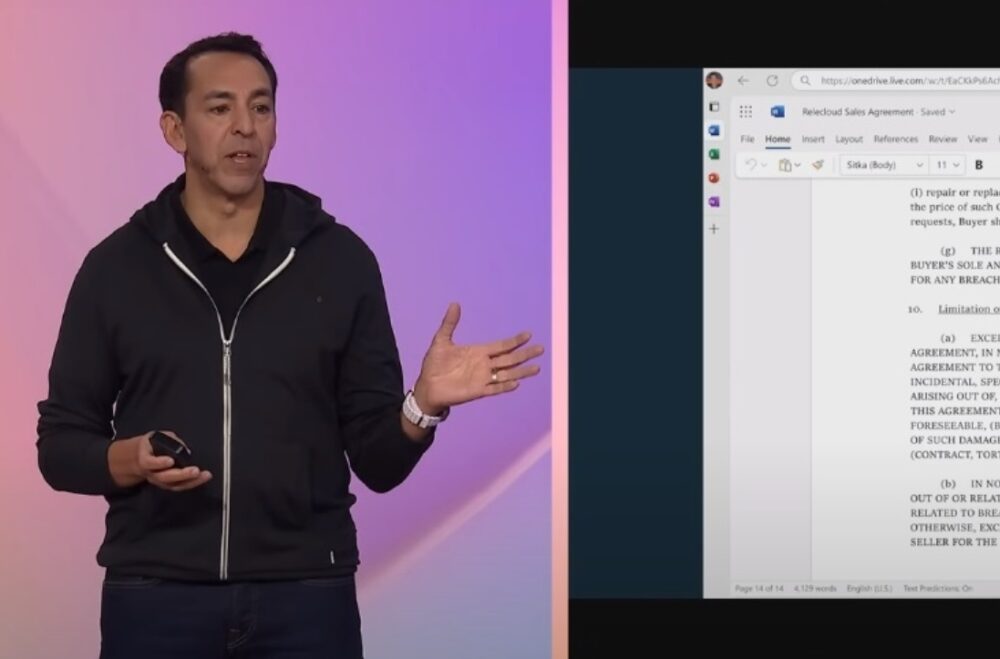This screenshot has height=659, width=1000.
Task: Select the Home ribbon tab
Action: 777,139
